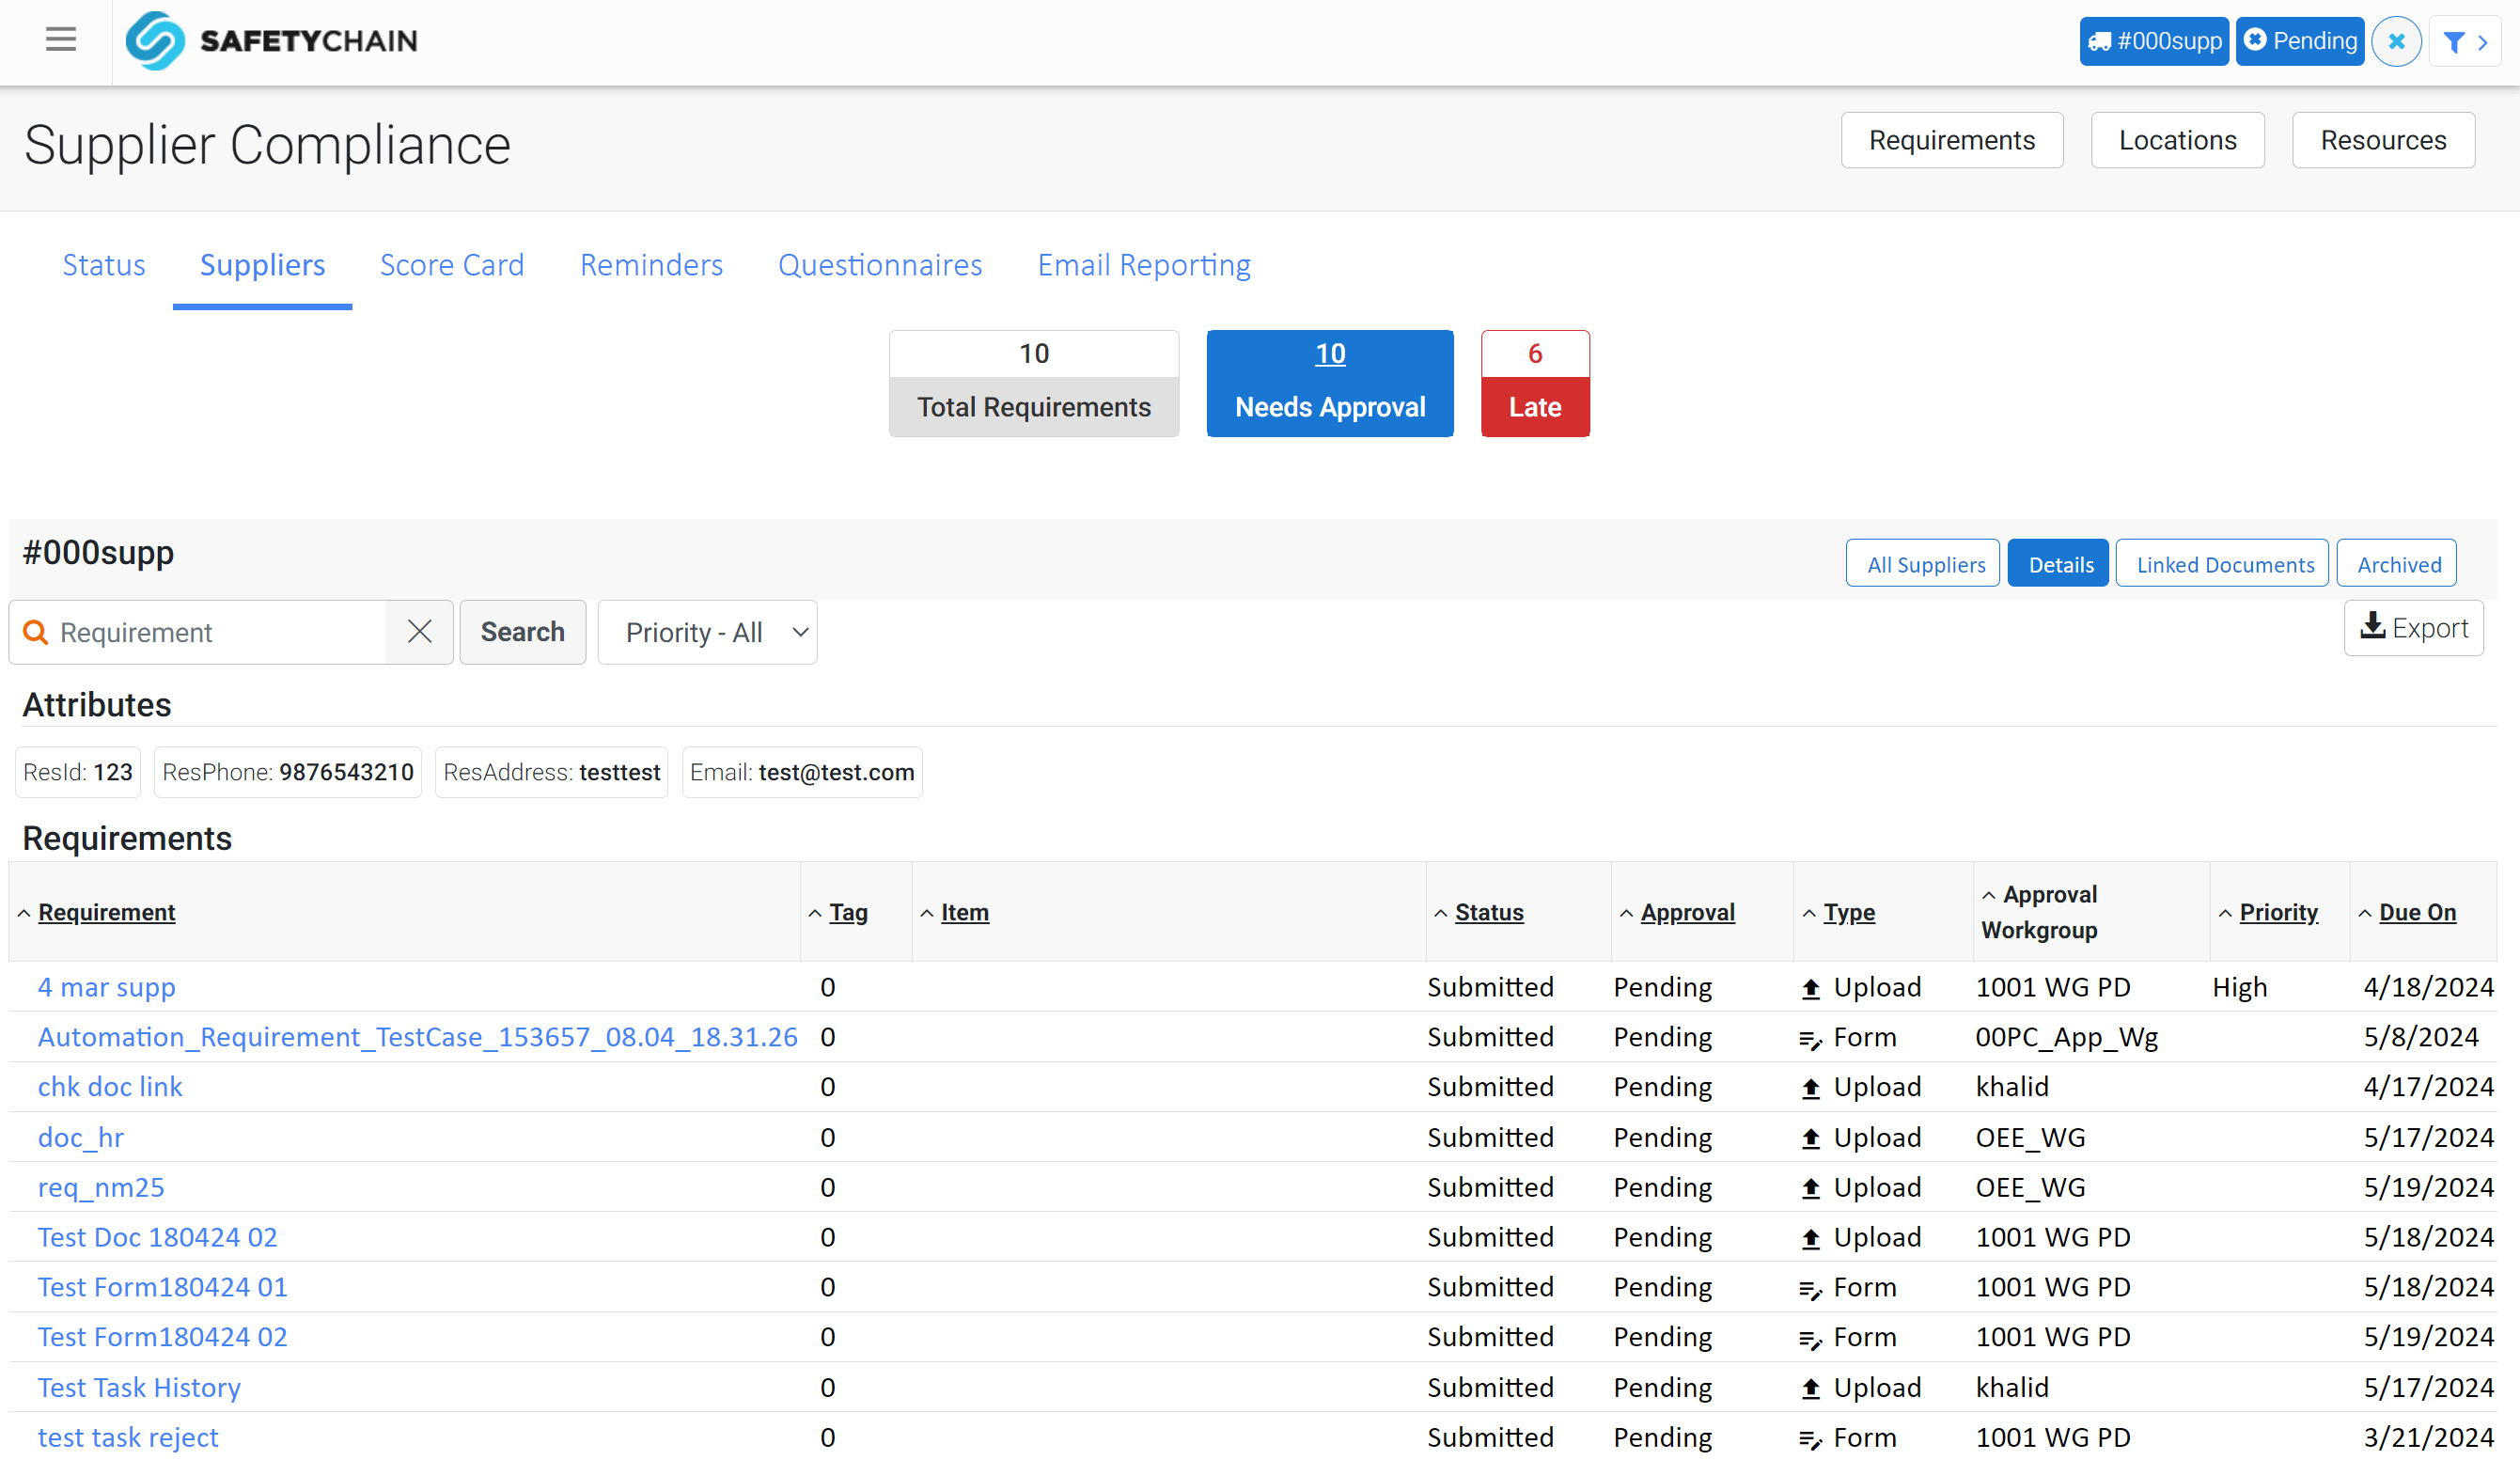Open the Resources button
Screen dimensions: 2520x1460
(2383, 140)
